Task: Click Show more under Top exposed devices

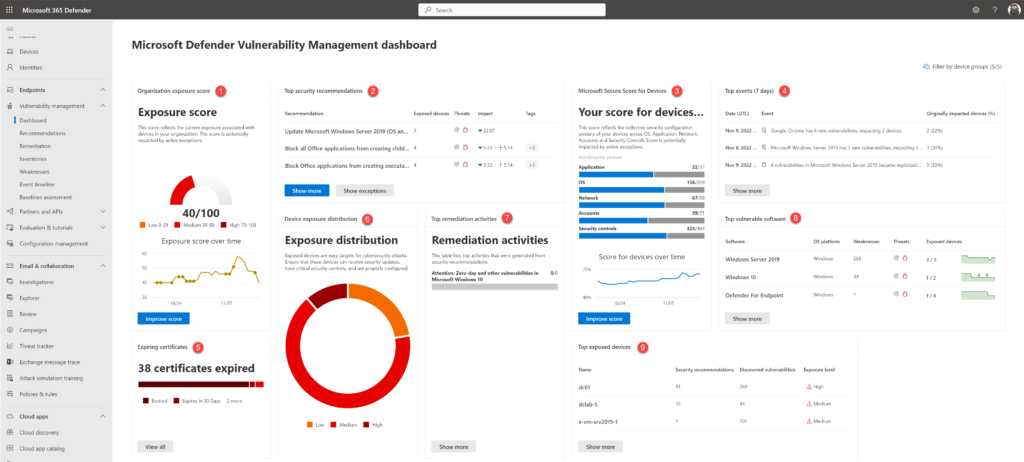Action: (x=601, y=447)
